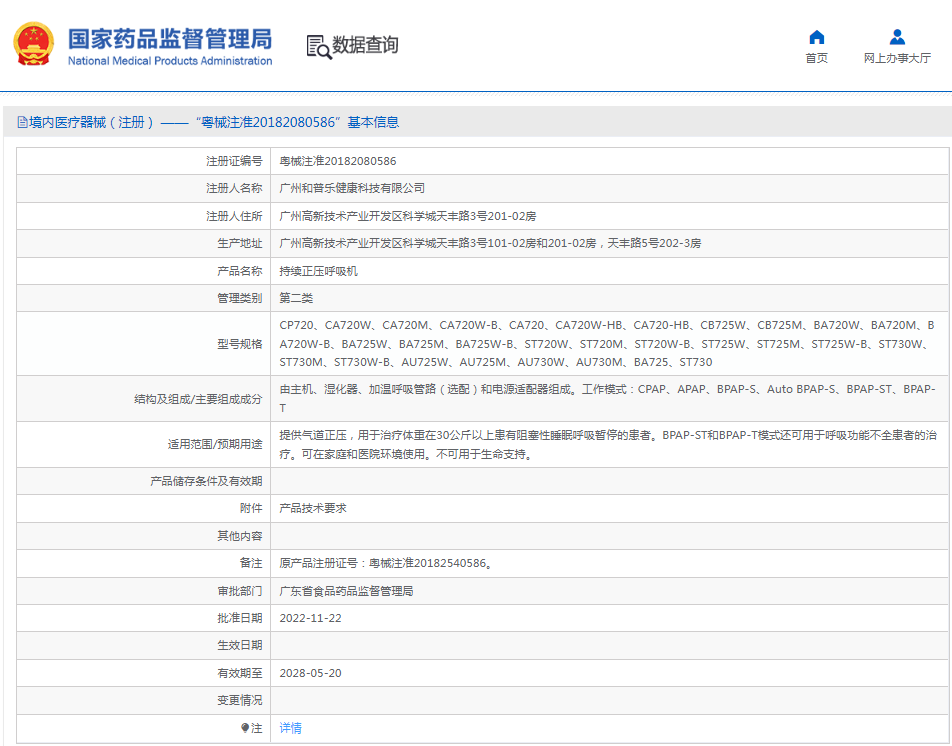The height and width of the screenshot is (746, 952).
Task: Click the document icon before 境内医疗器械（注册）
Action: [22, 121]
